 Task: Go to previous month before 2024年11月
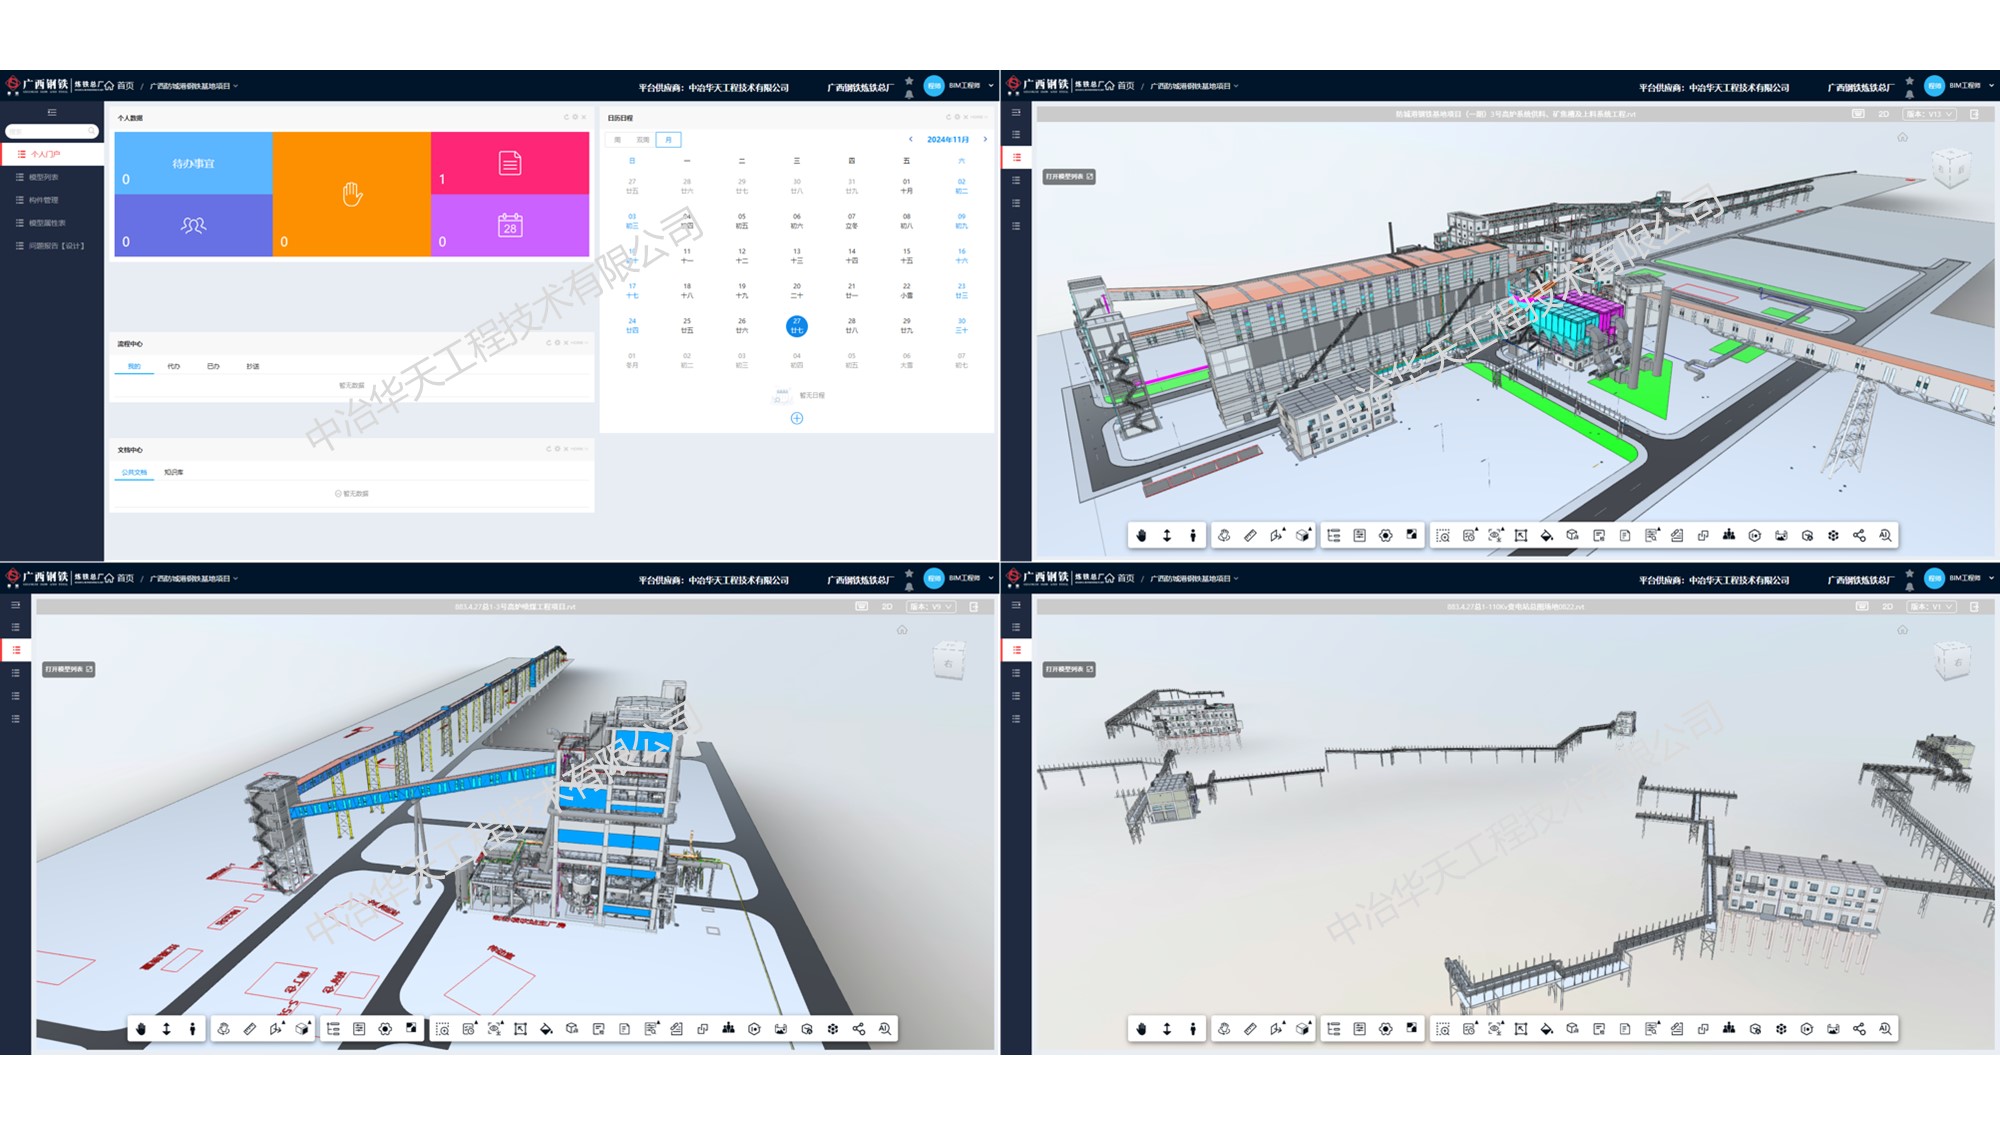click(910, 140)
